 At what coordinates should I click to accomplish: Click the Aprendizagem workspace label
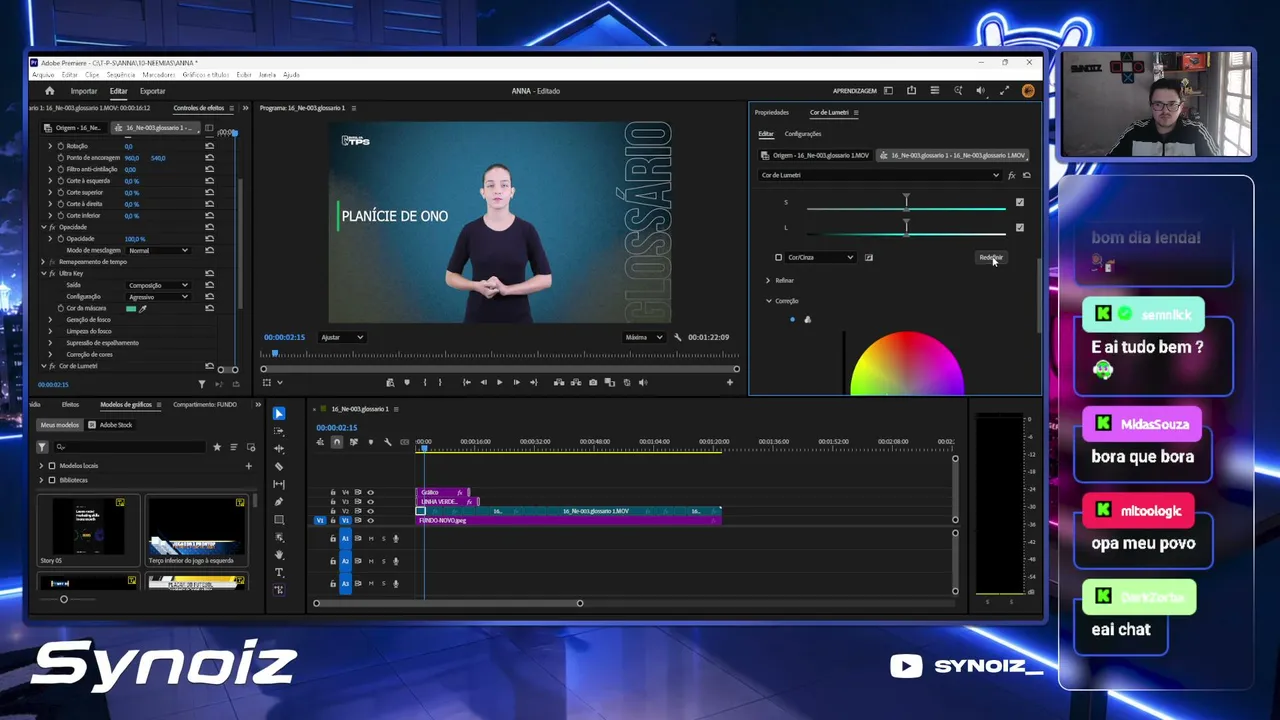point(855,91)
